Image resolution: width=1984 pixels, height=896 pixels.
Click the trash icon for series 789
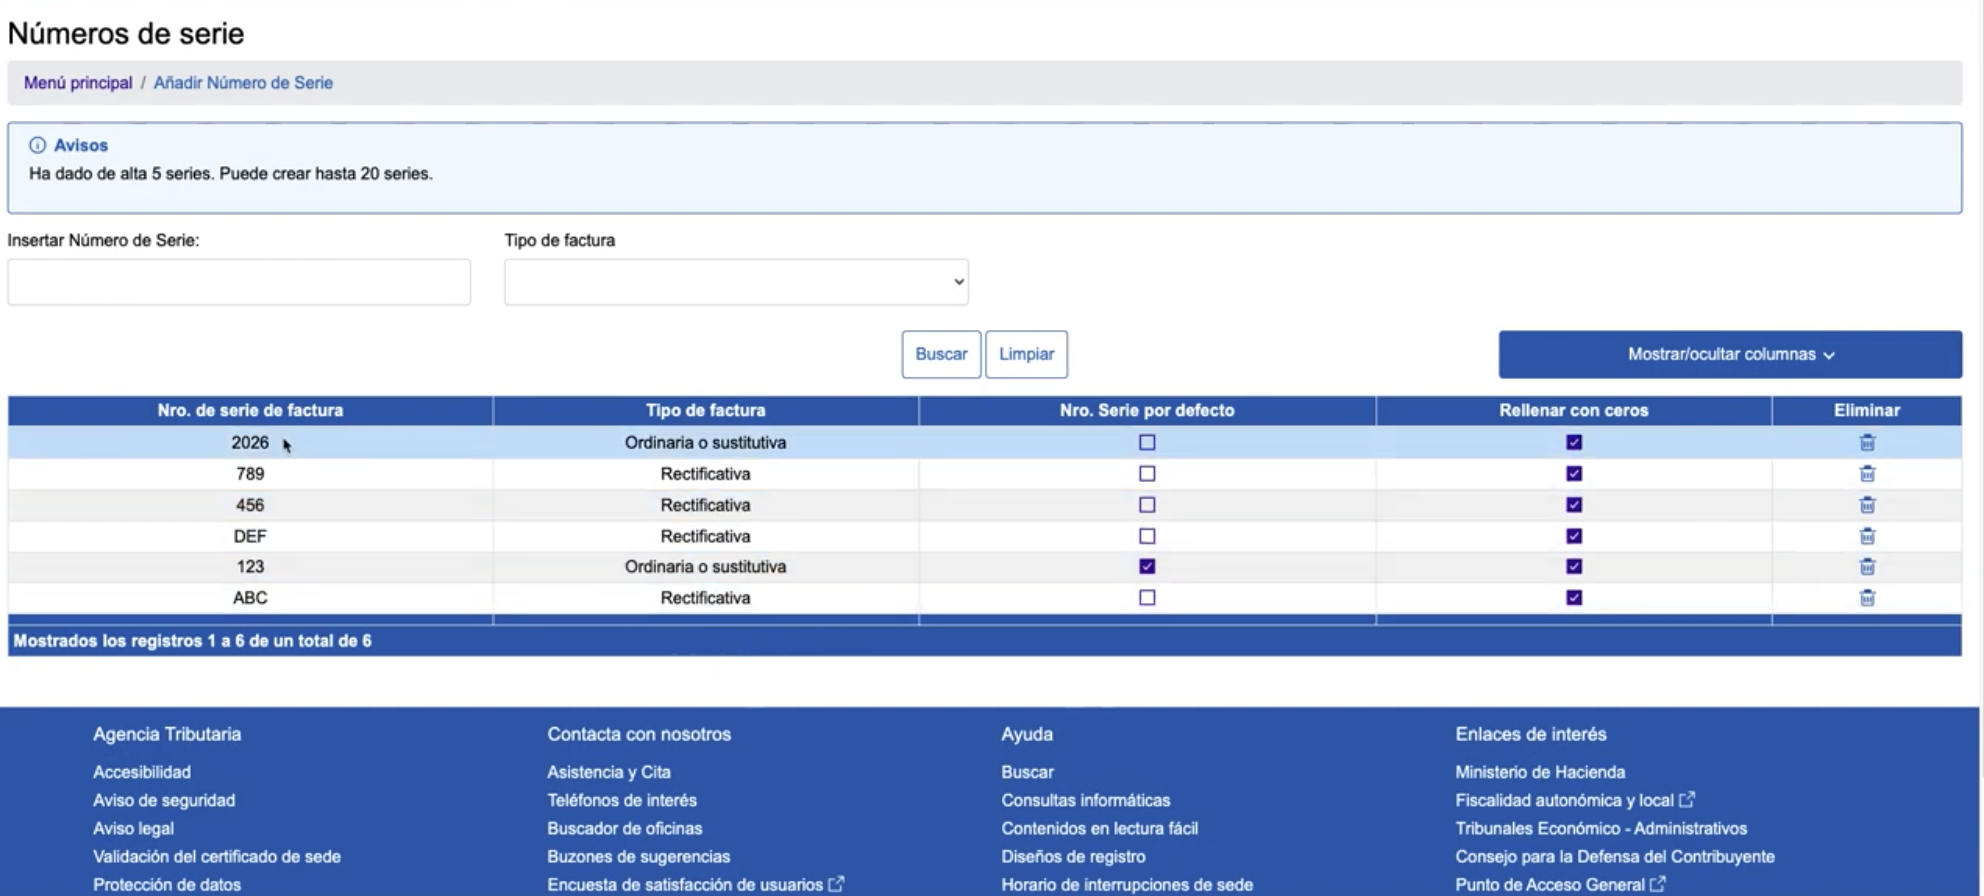pyautogui.click(x=1866, y=474)
